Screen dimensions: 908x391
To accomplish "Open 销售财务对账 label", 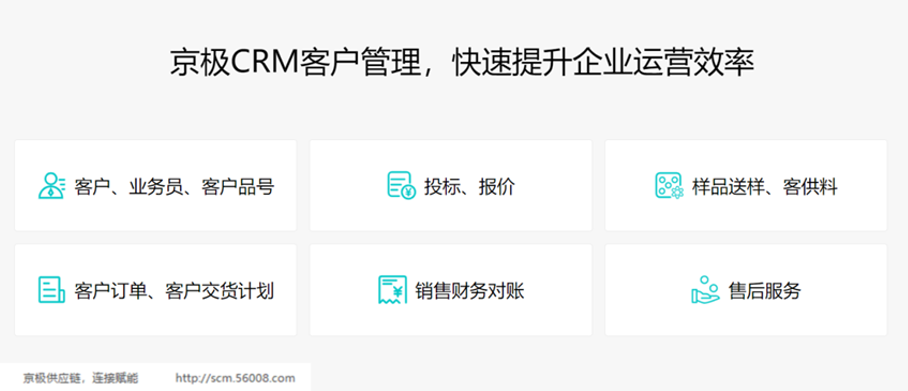I will pyautogui.click(x=470, y=291).
